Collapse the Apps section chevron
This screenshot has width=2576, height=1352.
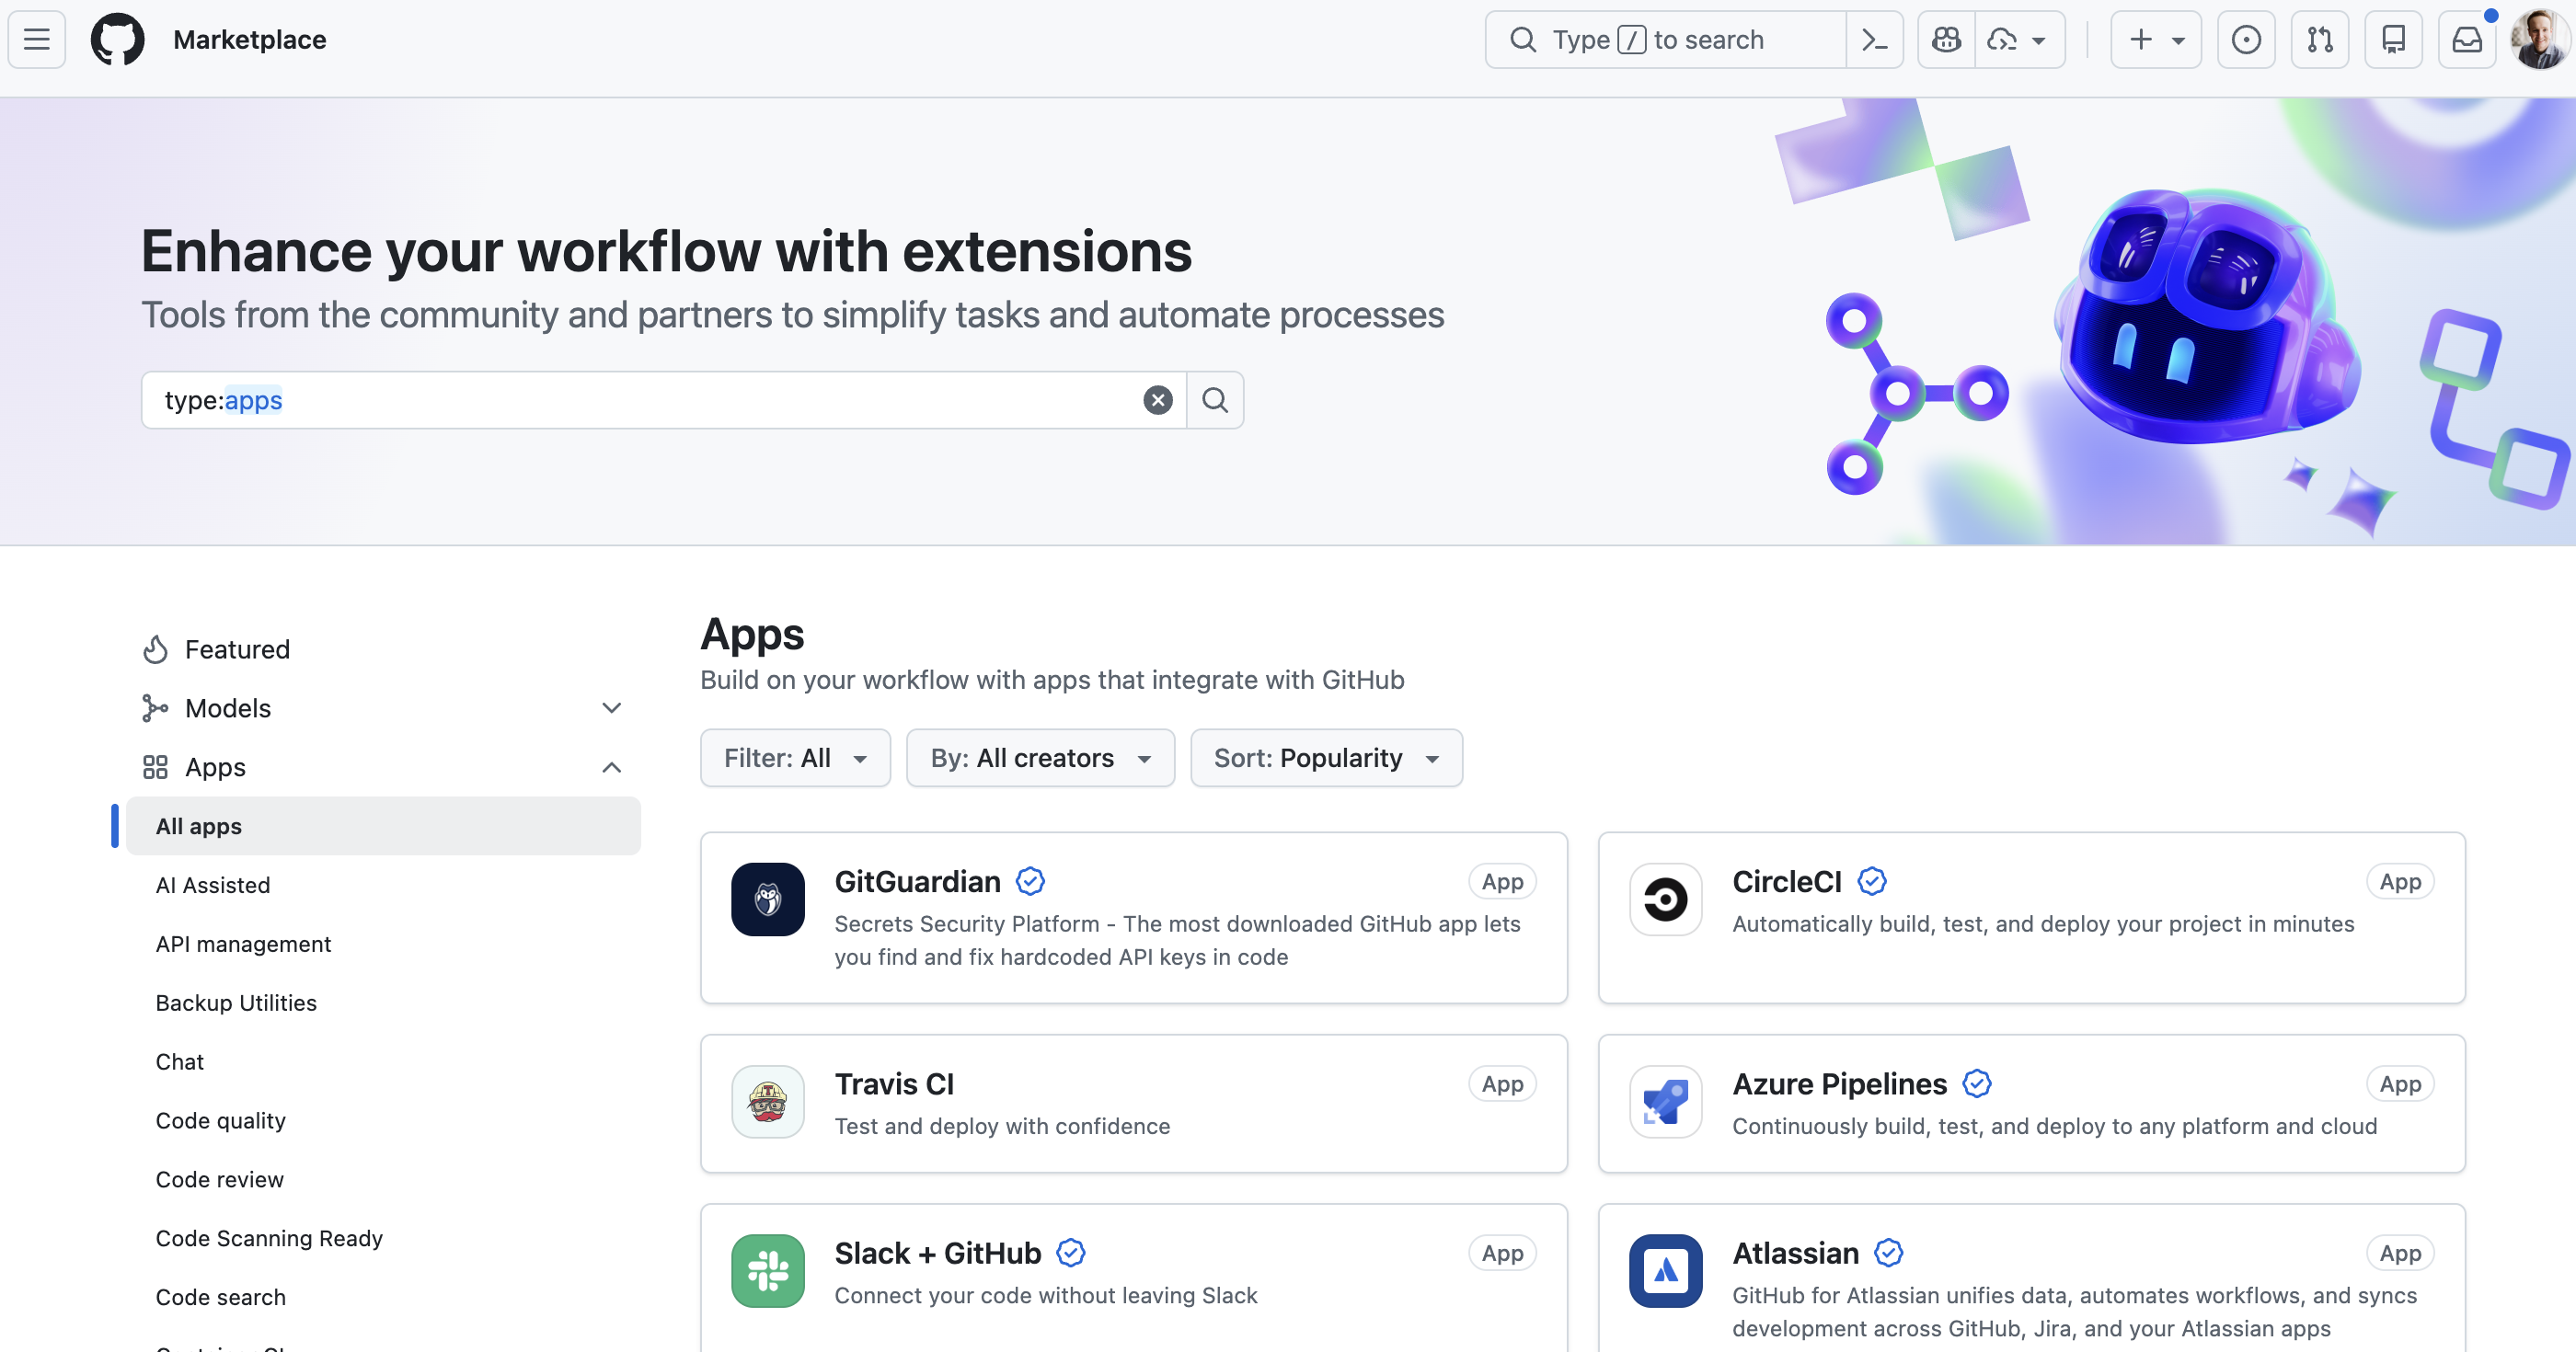point(612,767)
